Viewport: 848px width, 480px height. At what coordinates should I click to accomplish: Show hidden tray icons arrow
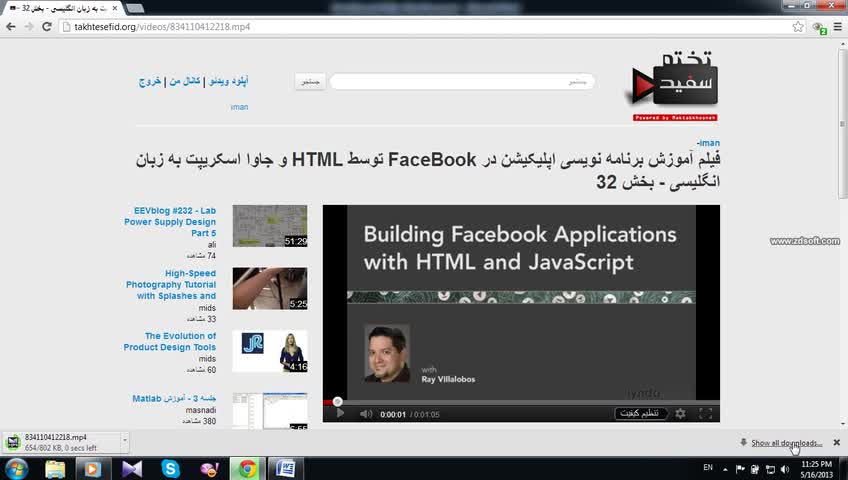click(x=725, y=469)
